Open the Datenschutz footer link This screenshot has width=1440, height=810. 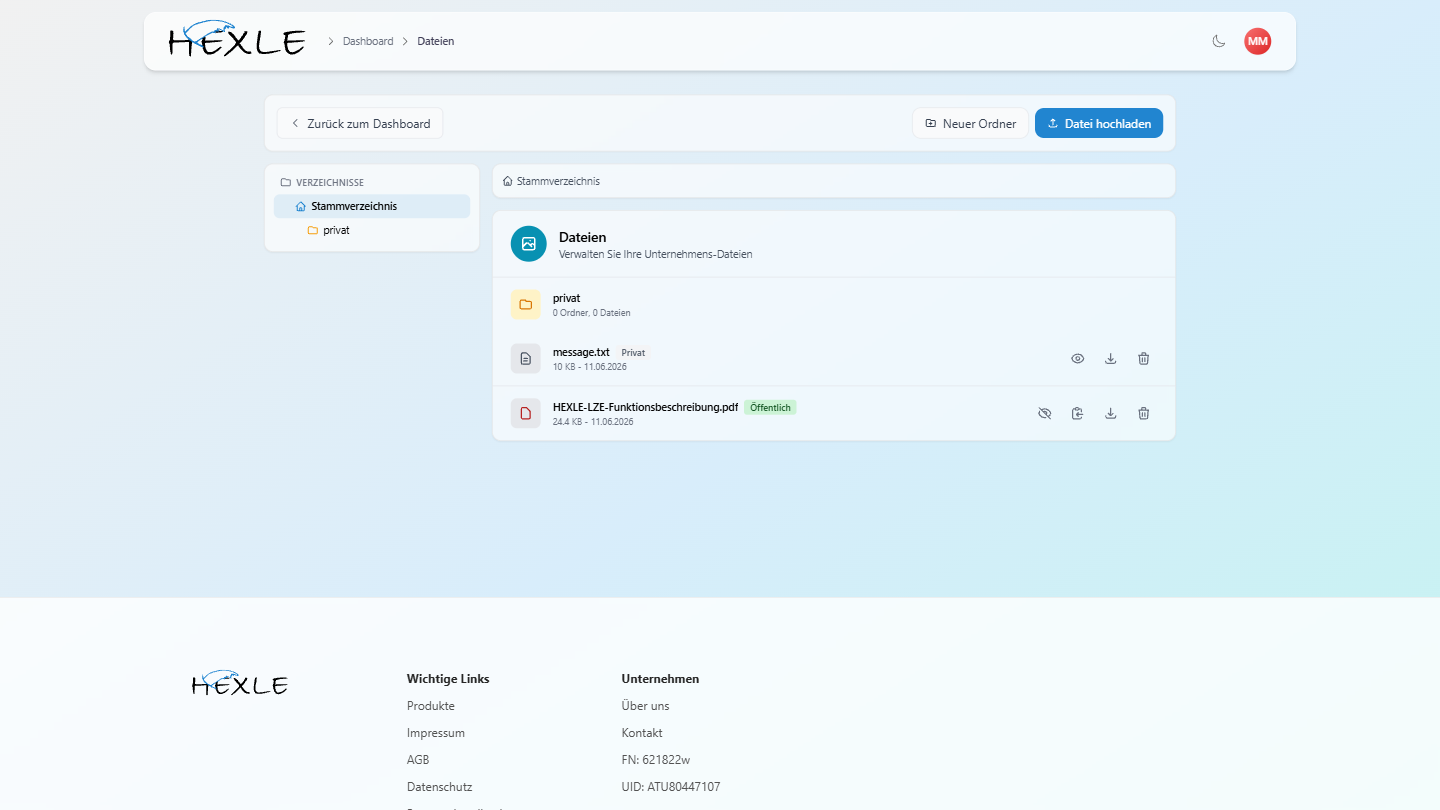440,787
